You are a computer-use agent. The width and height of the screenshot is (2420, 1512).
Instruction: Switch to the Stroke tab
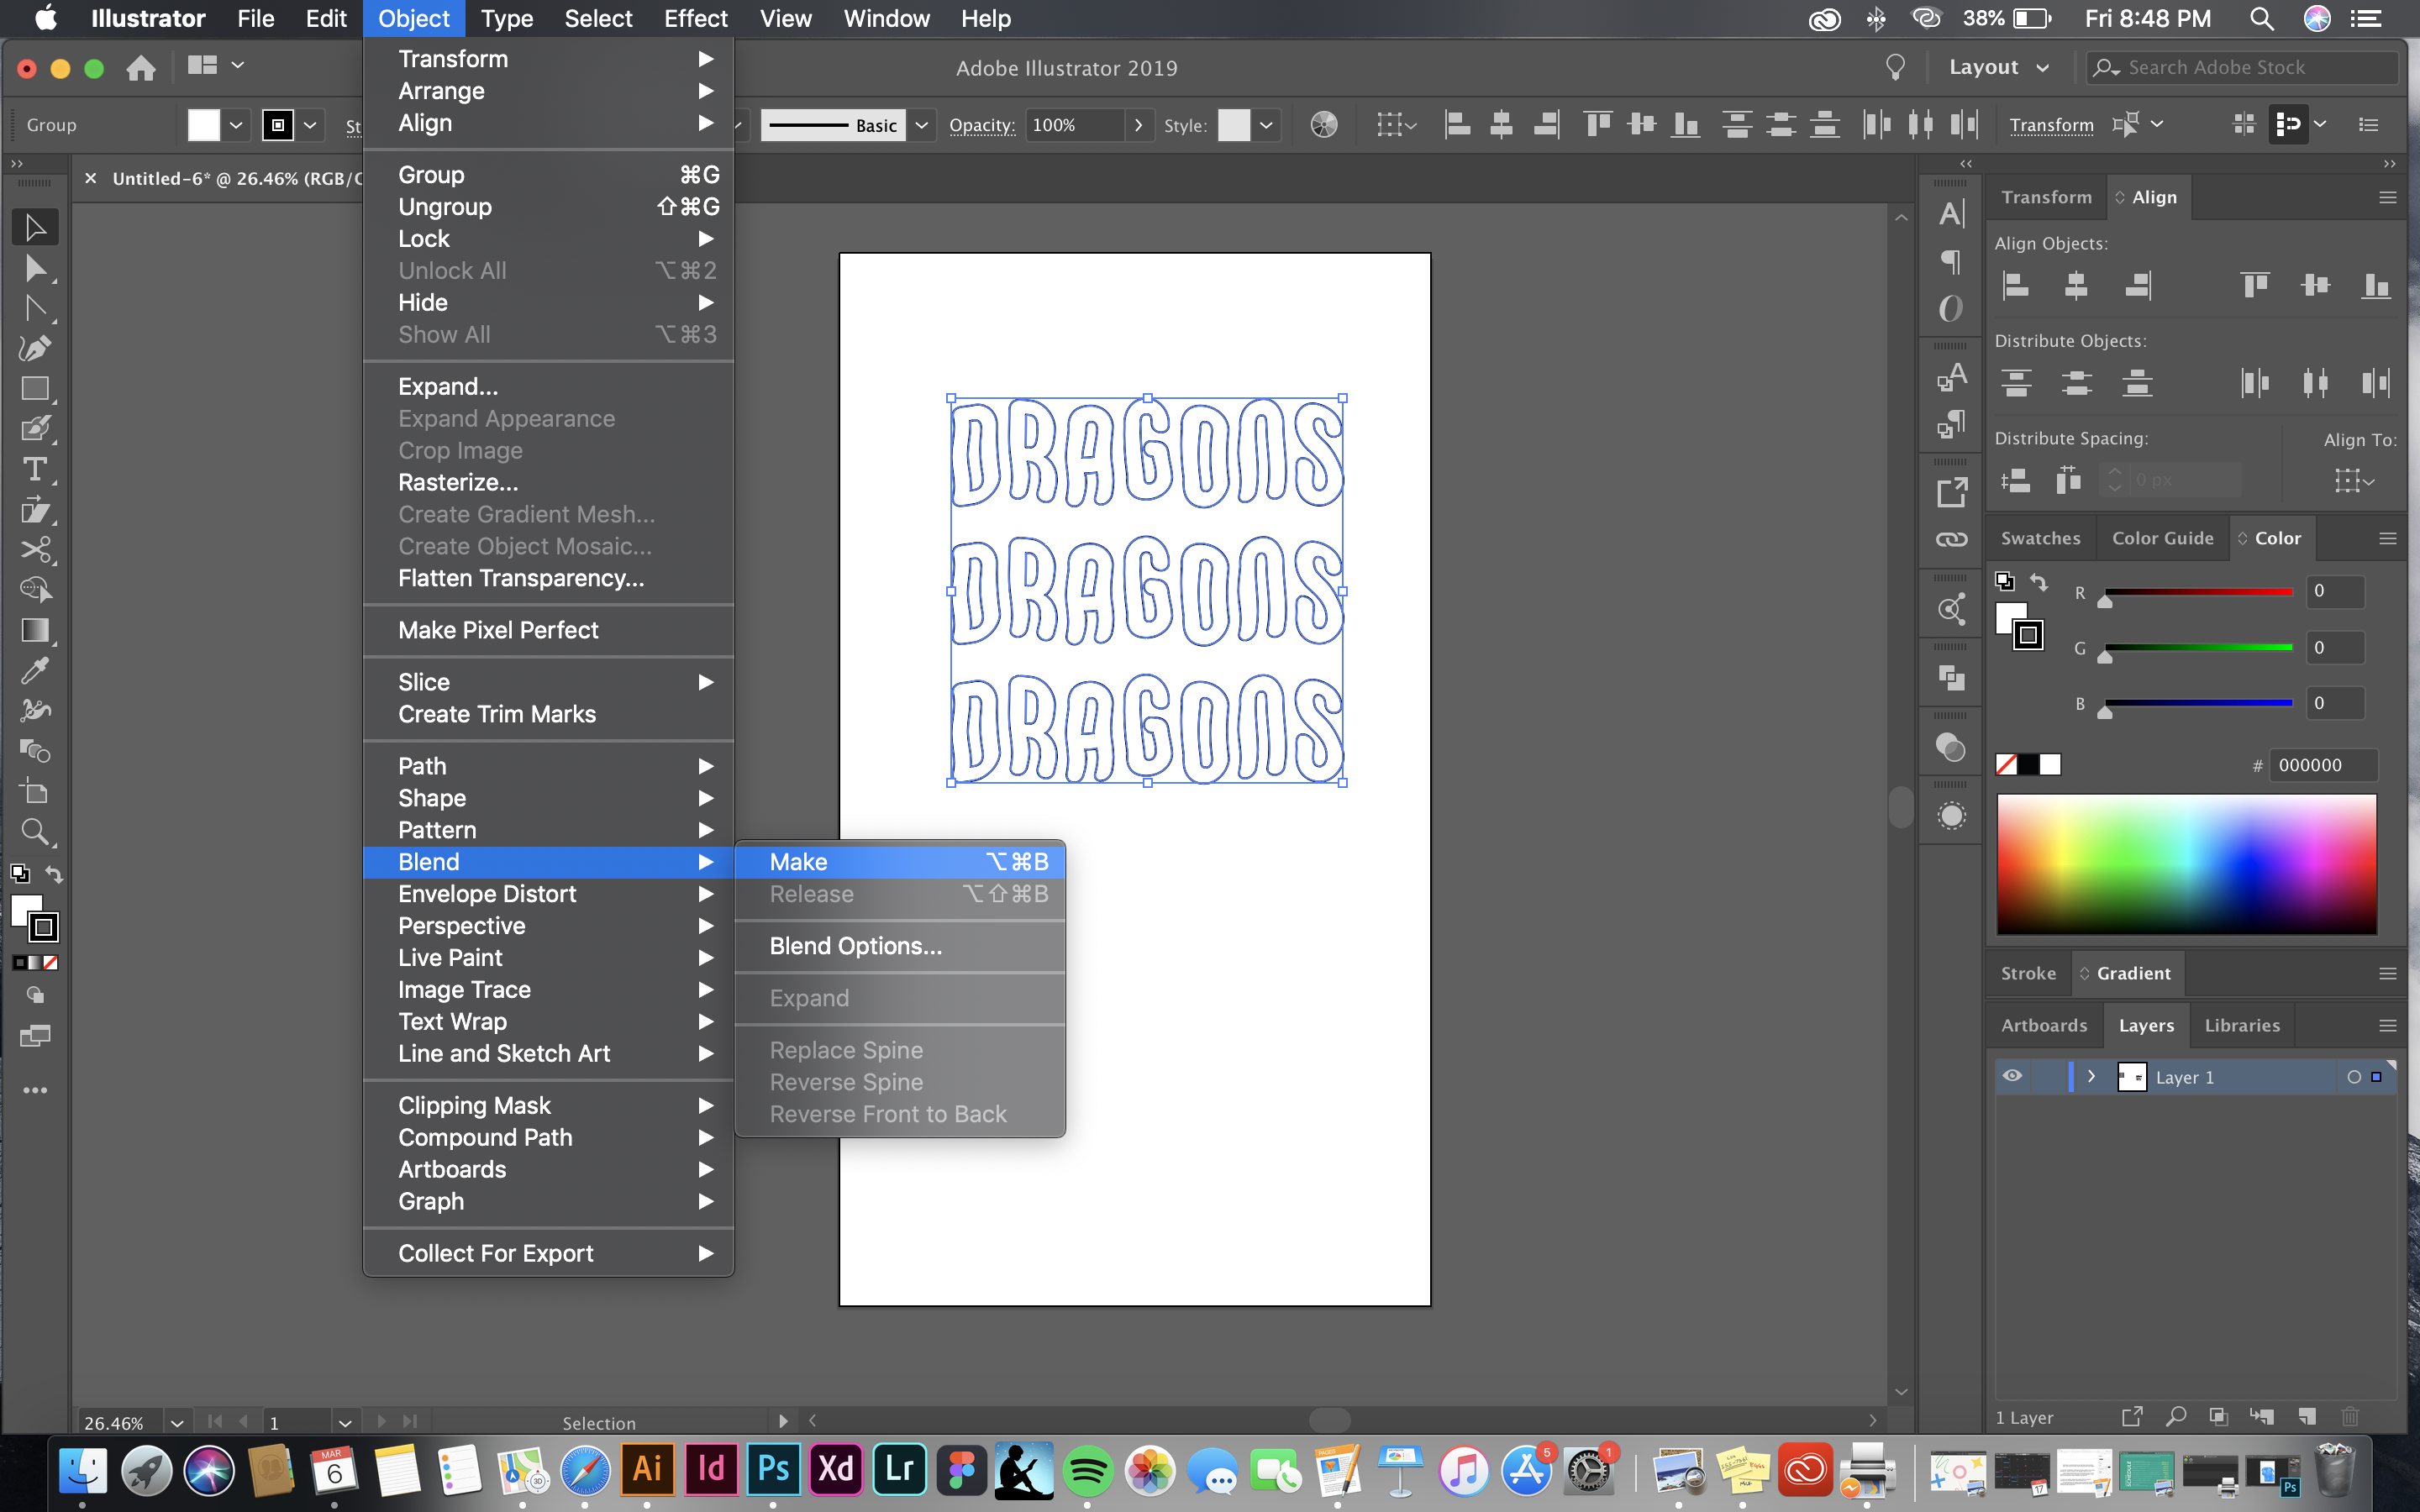tap(2028, 973)
